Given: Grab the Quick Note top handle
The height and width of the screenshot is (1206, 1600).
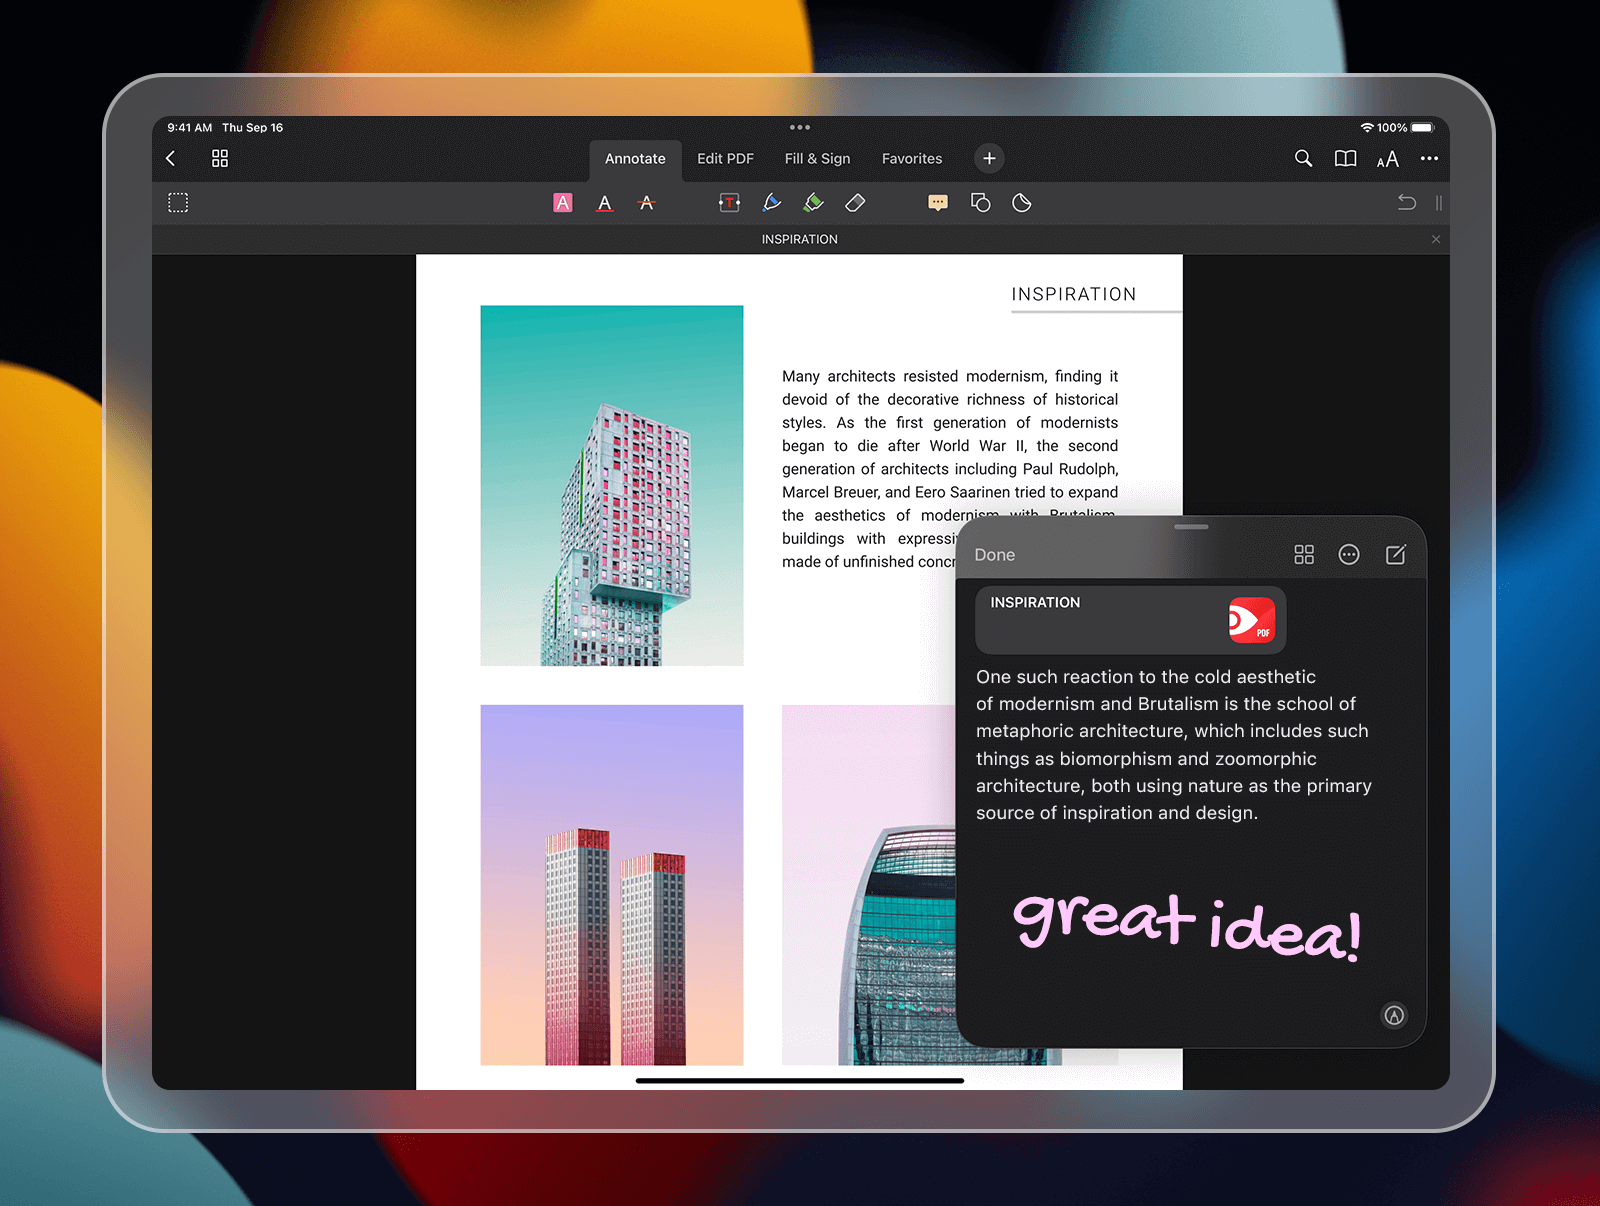Looking at the screenshot, I should pos(1191,526).
